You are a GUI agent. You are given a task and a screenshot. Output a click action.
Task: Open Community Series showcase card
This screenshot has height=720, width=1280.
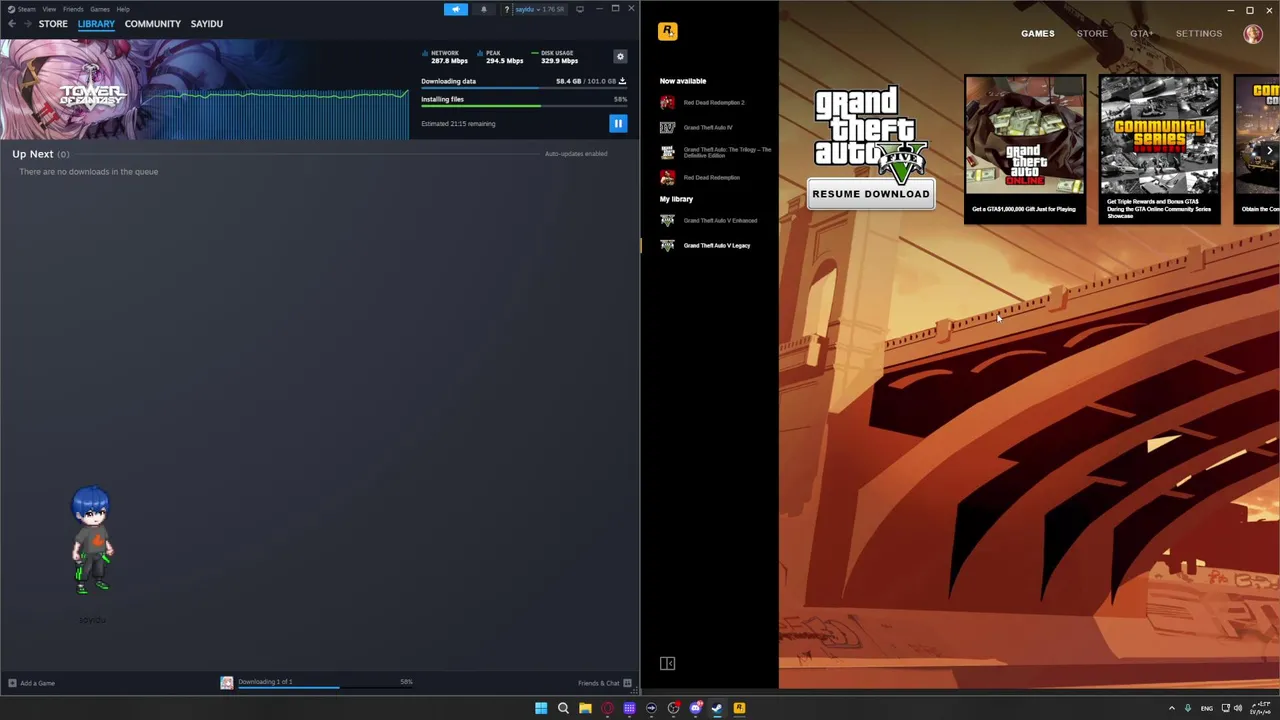tap(1159, 149)
